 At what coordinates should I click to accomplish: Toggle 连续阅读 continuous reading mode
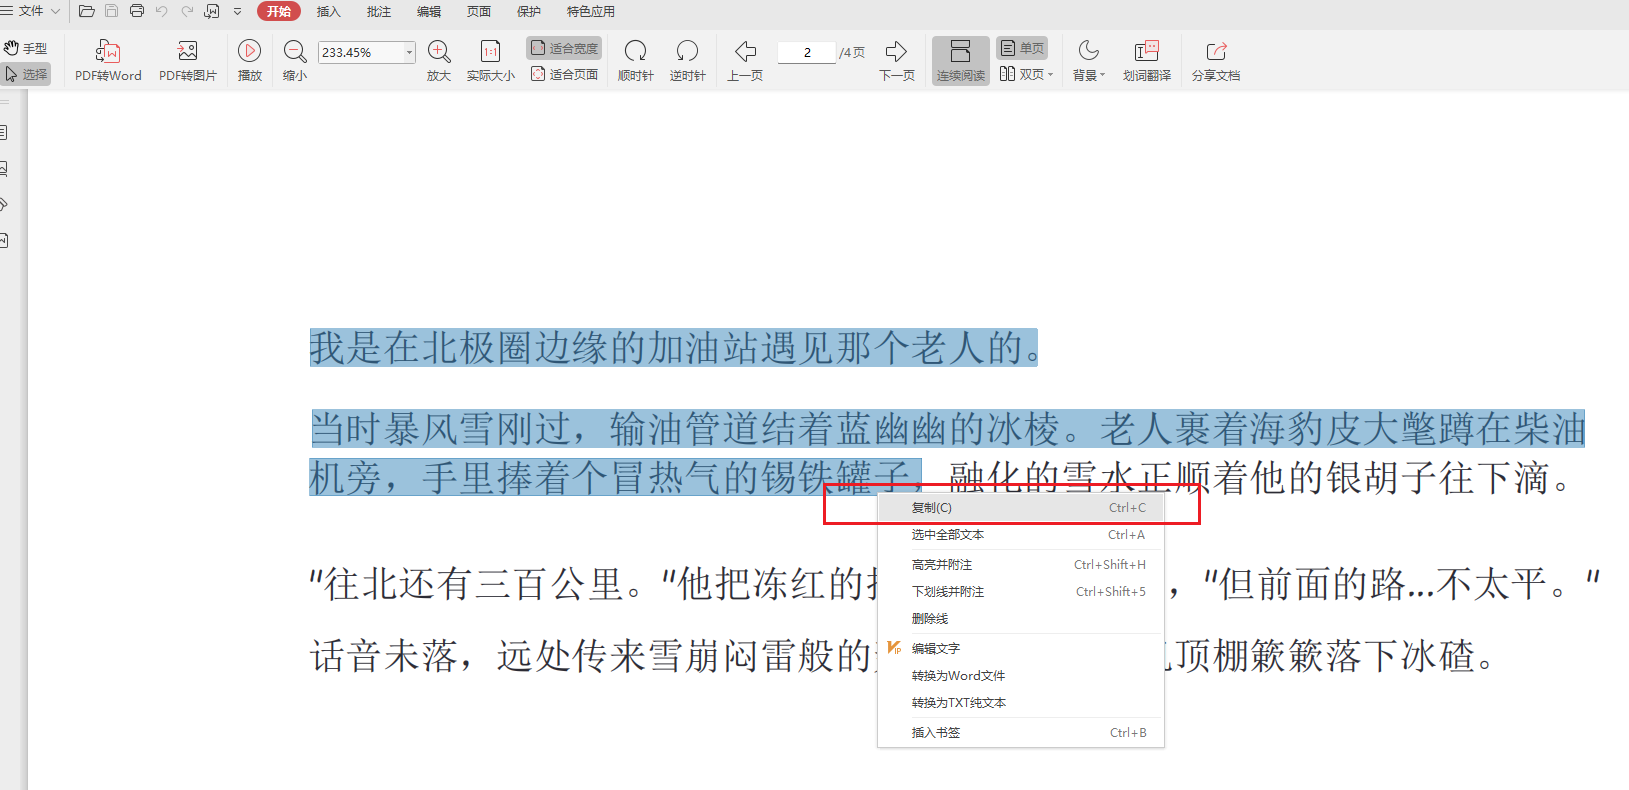(x=961, y=61)
